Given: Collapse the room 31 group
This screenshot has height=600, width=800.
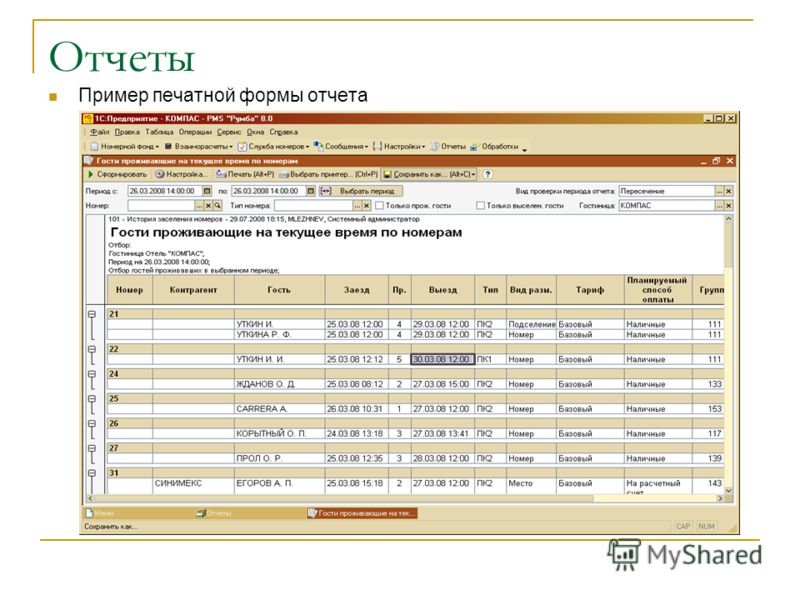Looking at the screenshot, I should pyautogui.click(x=92, y=473).
